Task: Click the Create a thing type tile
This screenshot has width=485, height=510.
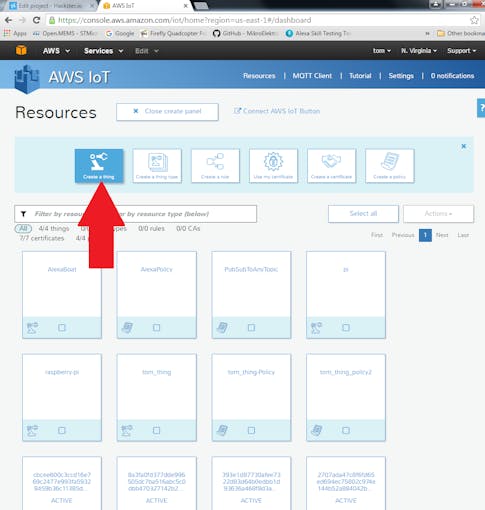Action: [157, 166]
